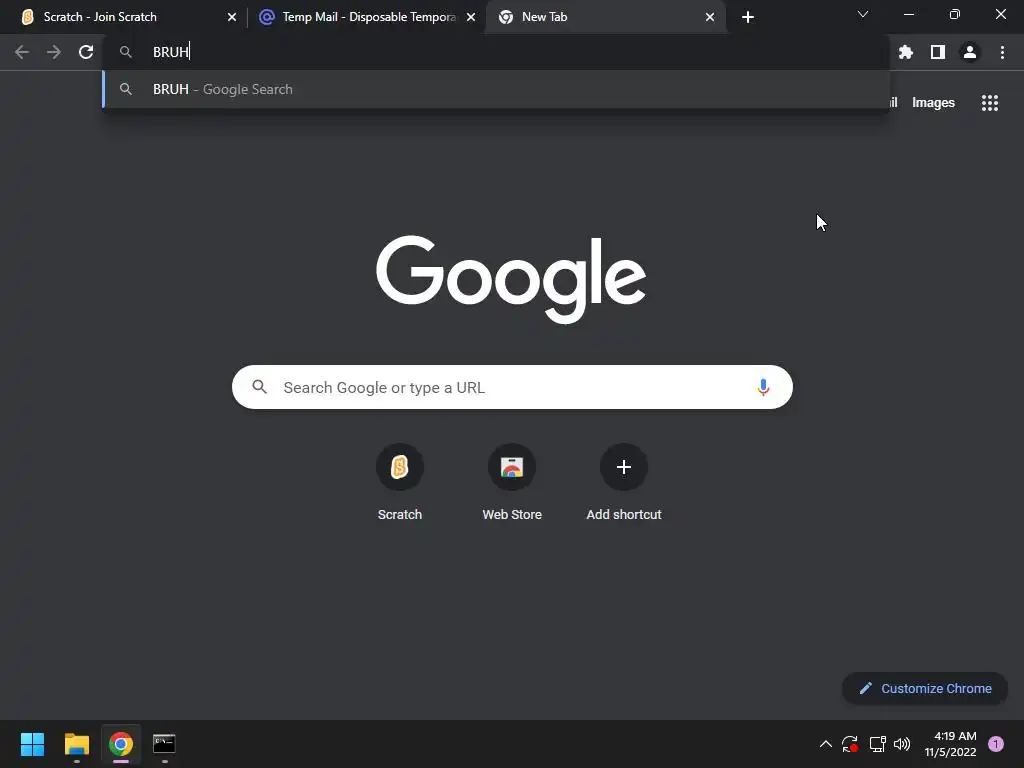
Task: Focus the Search Google or type a URL box
Action: point(512,387)
